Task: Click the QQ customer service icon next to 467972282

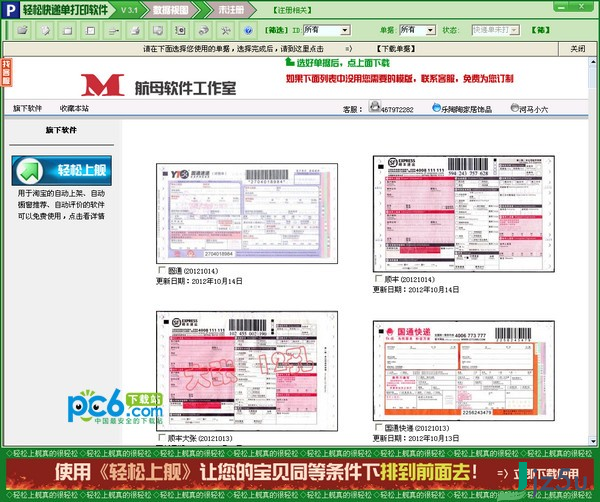Action: (375, 106)
